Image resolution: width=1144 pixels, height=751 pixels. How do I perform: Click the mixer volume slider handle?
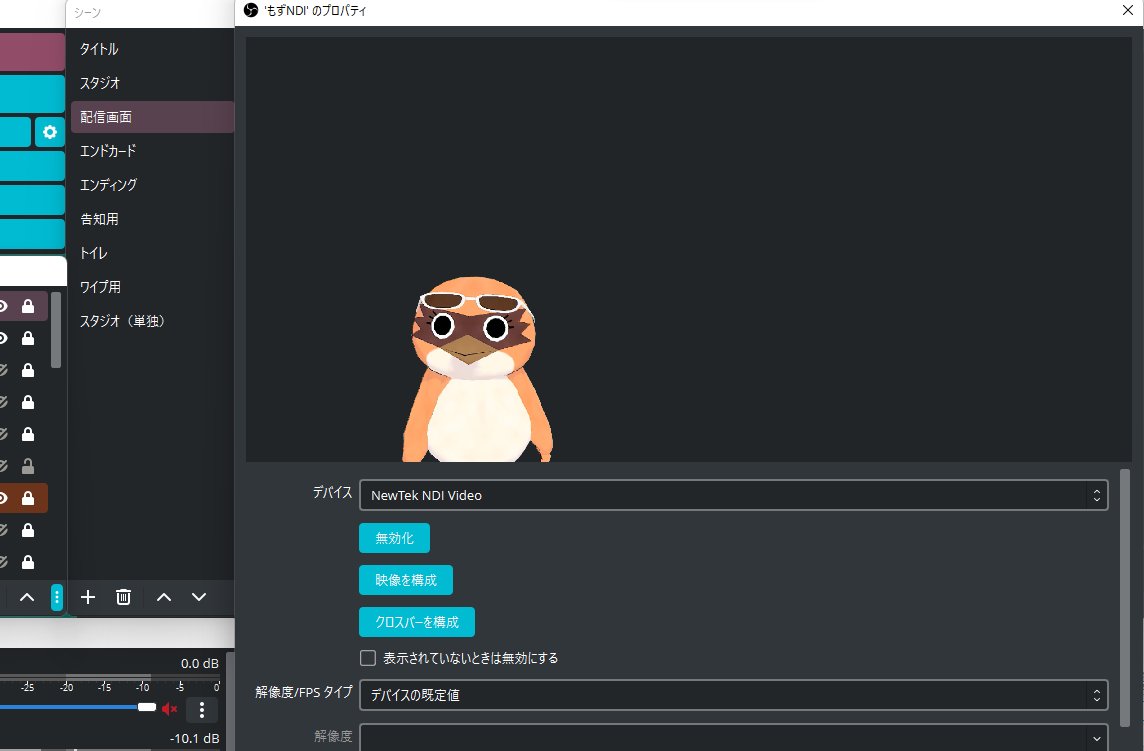click(x=147, y=706)
